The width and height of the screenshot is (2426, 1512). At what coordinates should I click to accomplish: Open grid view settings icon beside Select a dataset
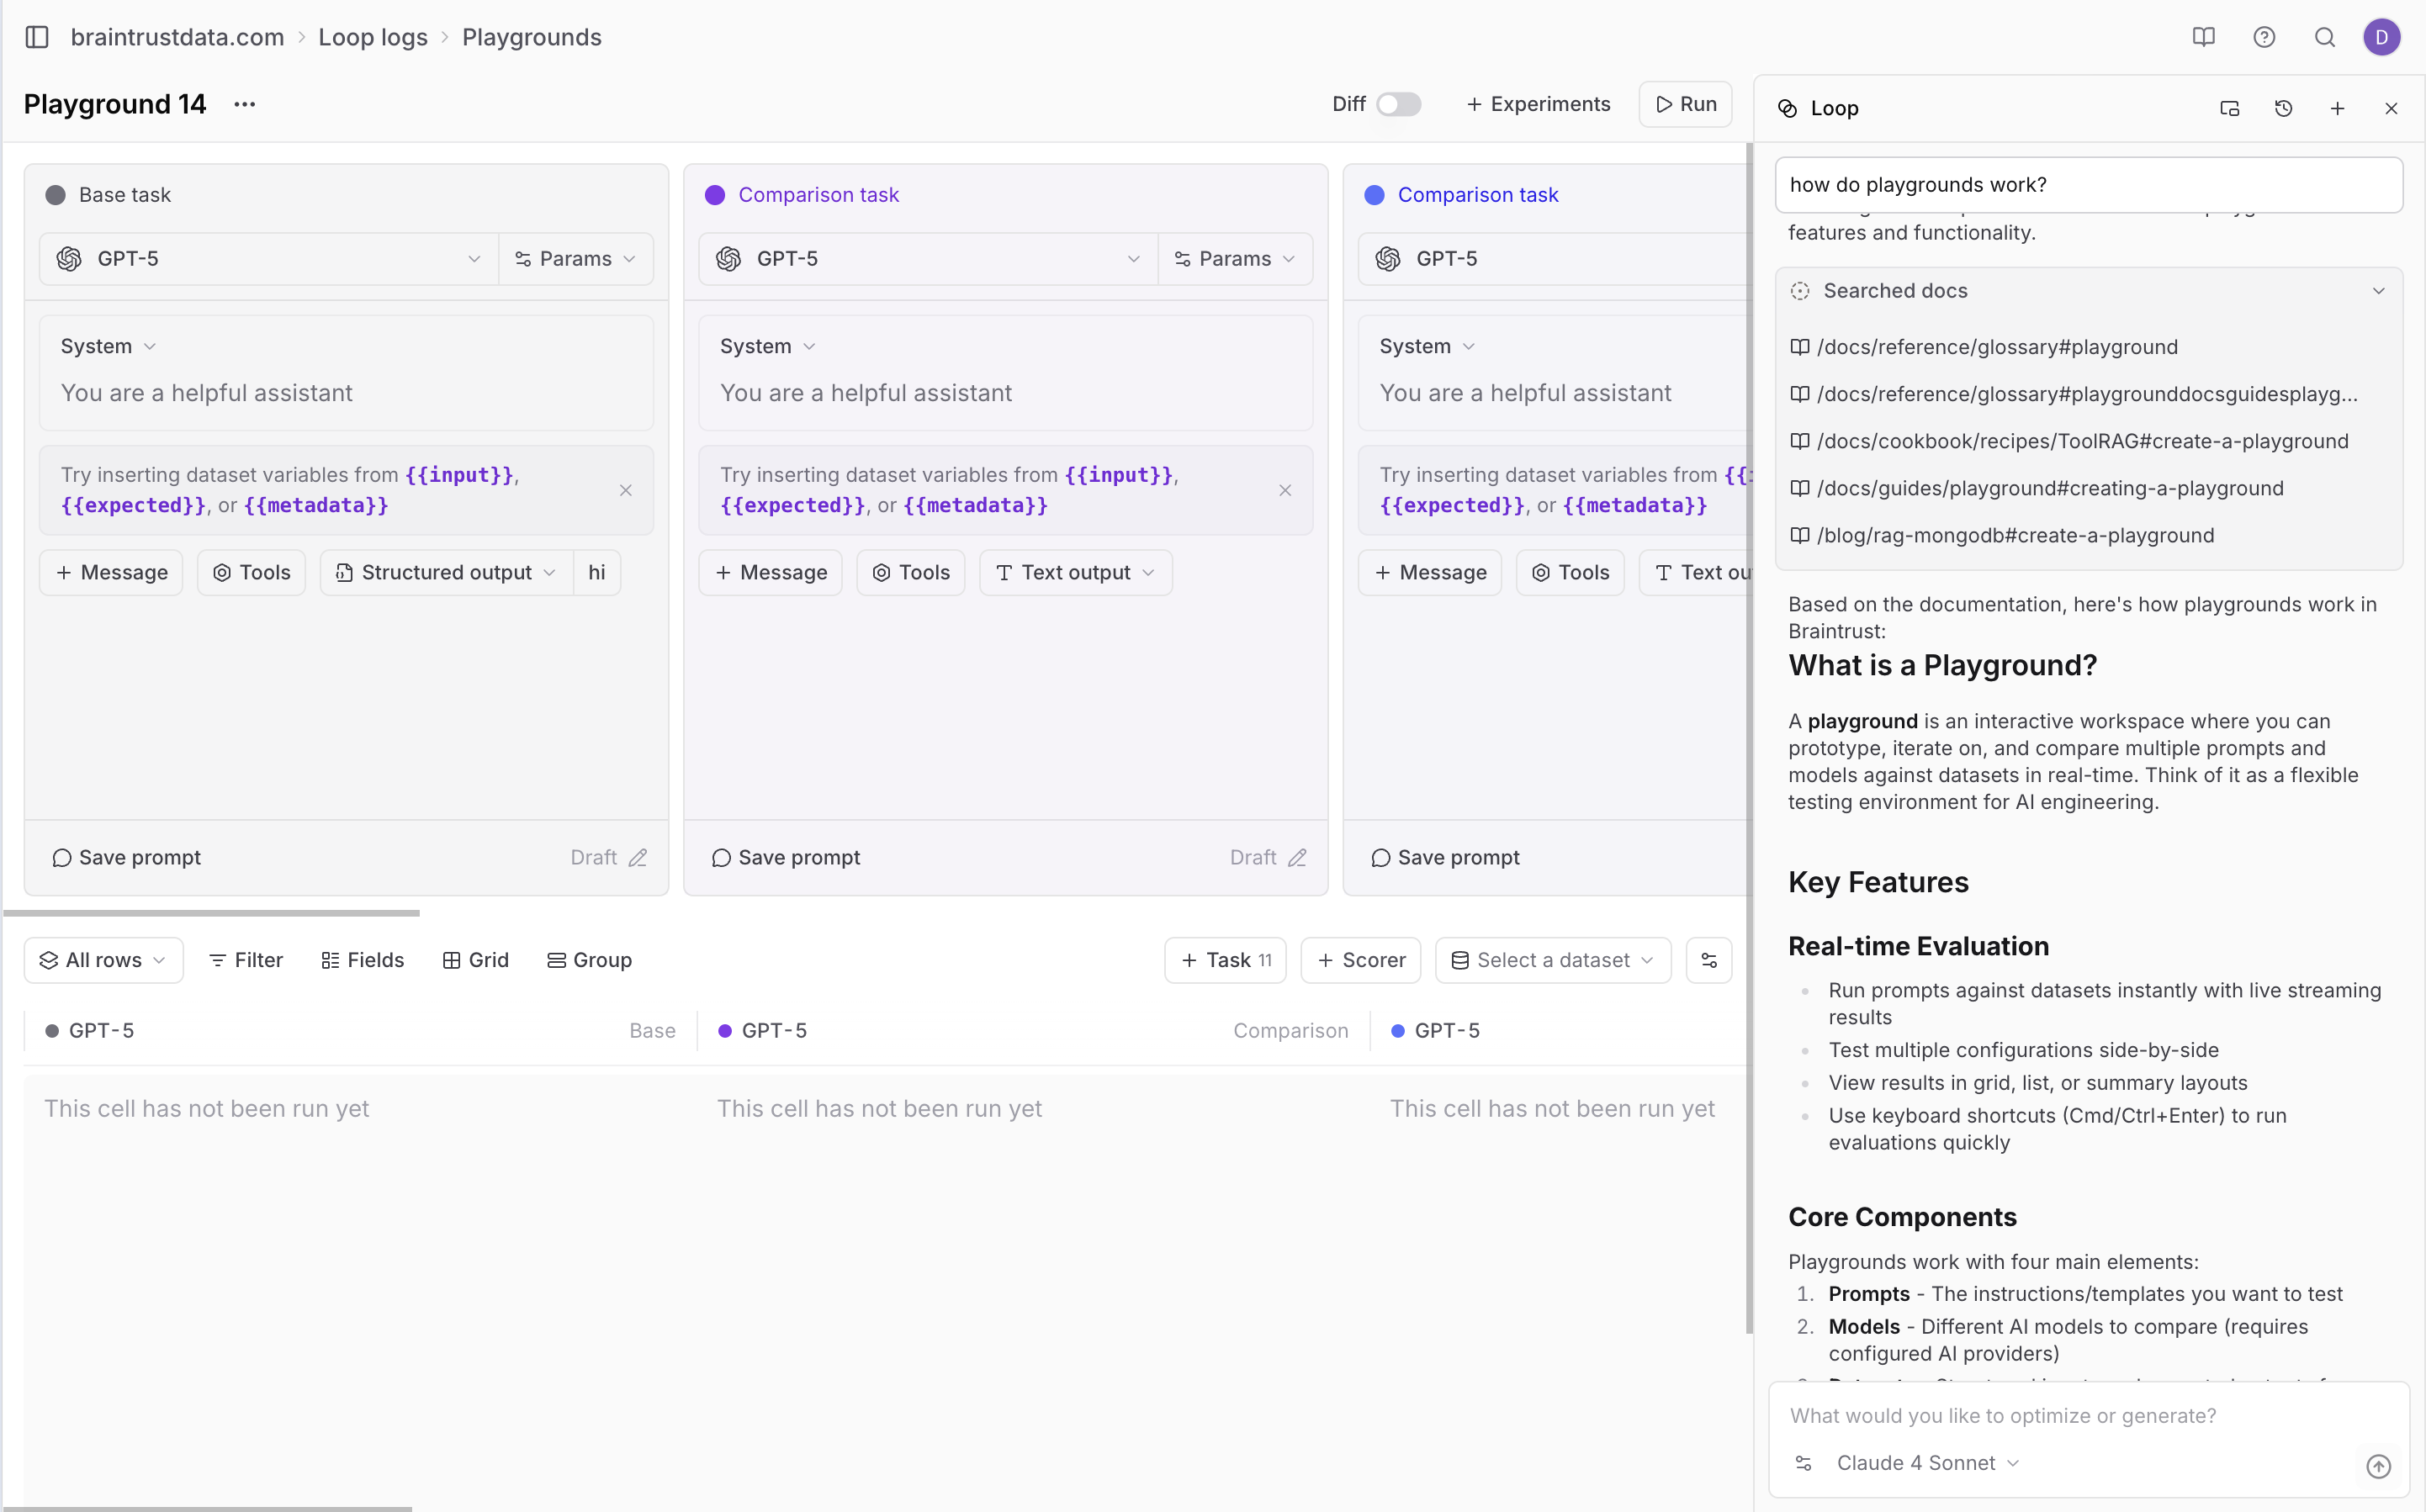[x=1709, y=959]
